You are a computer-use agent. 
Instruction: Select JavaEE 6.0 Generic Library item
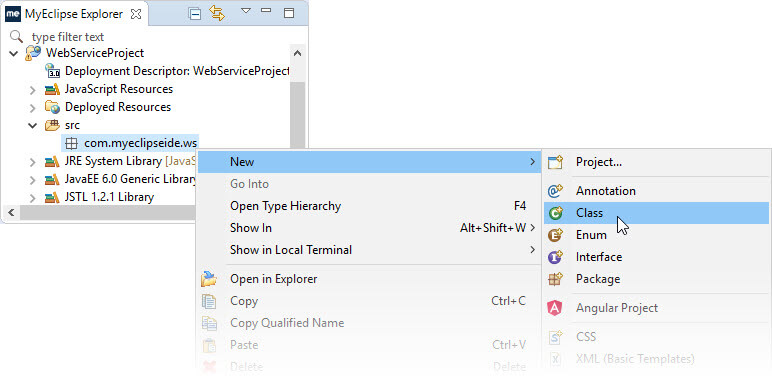(131, 179)
